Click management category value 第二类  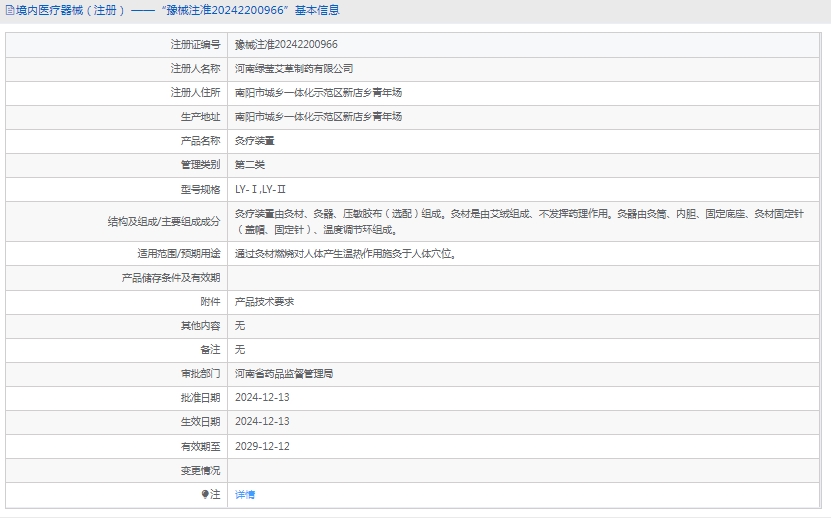coord(250,165)
